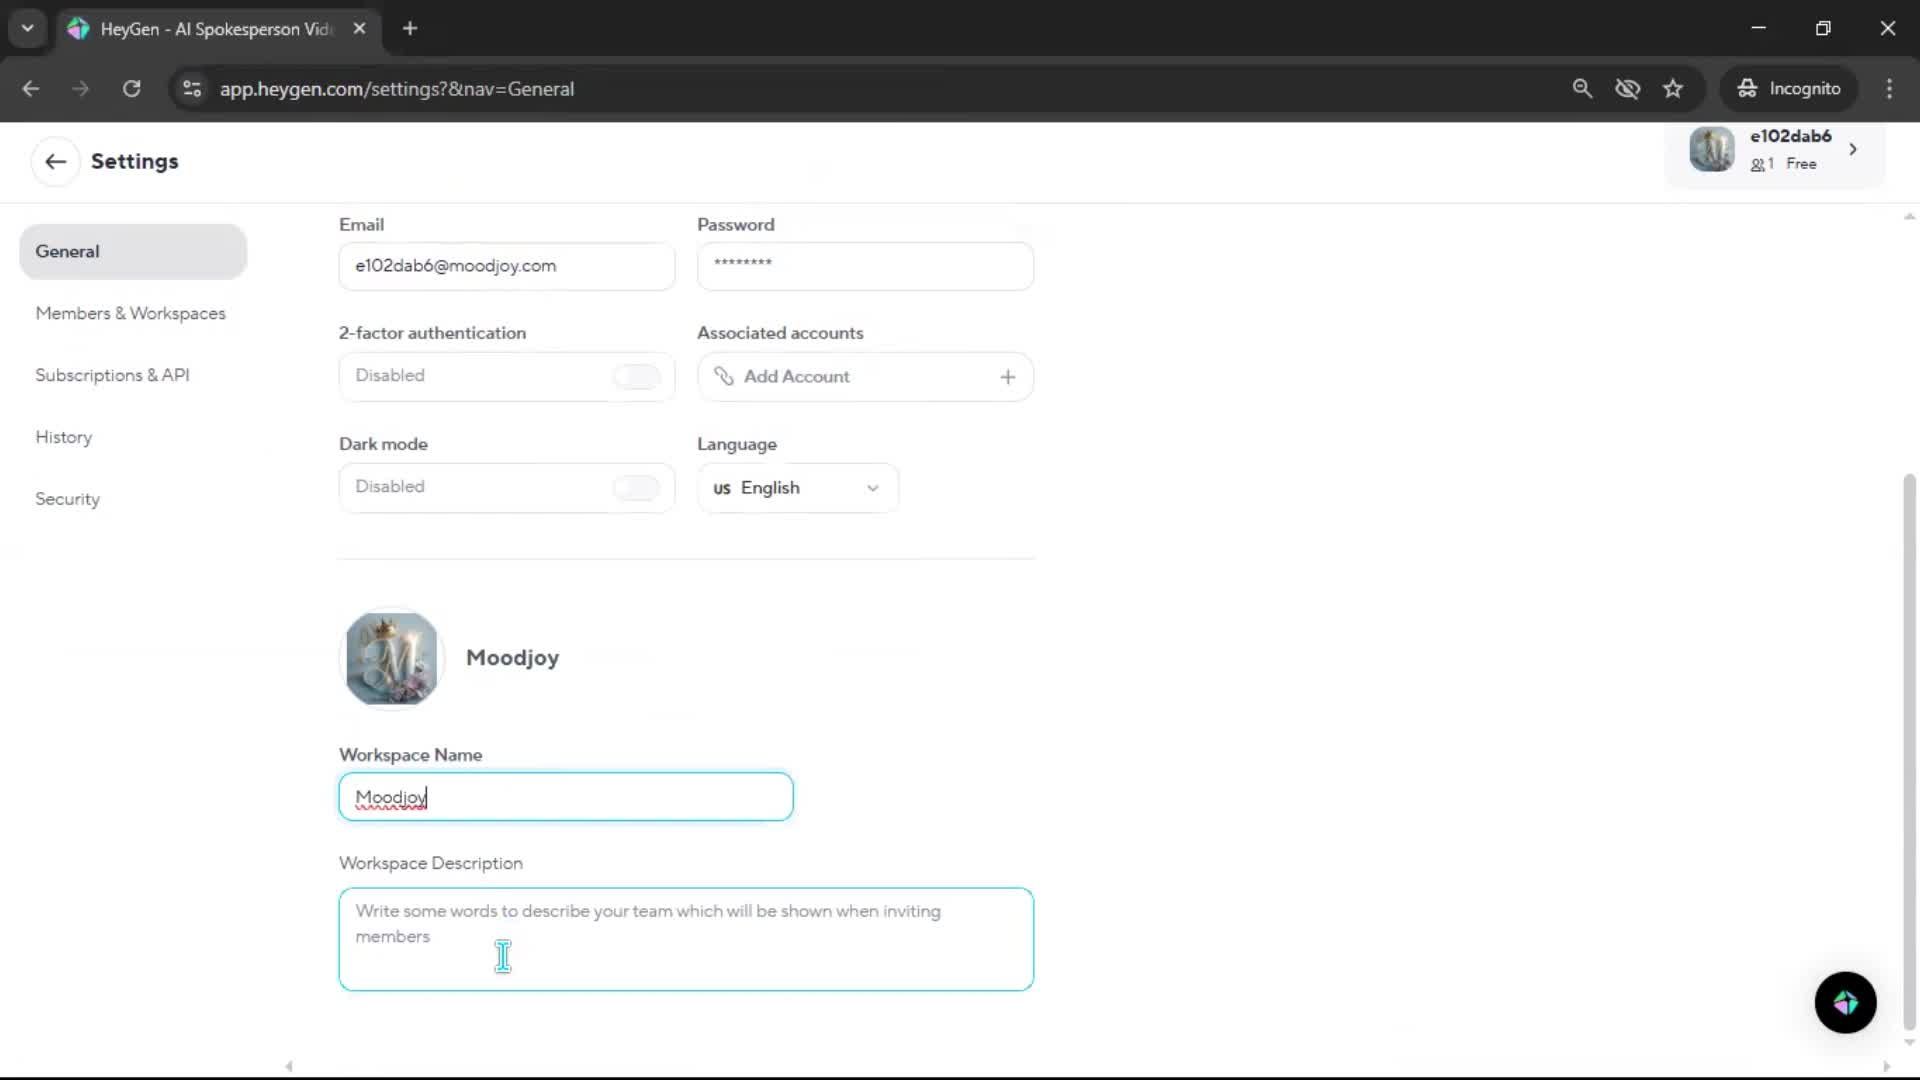Enable 2-factor authentication toggle

636,376
